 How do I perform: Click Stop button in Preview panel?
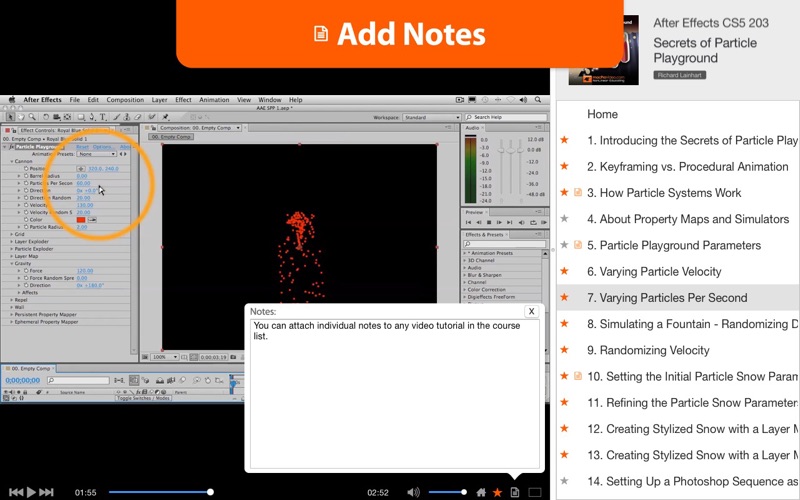[x=489, y=222]
